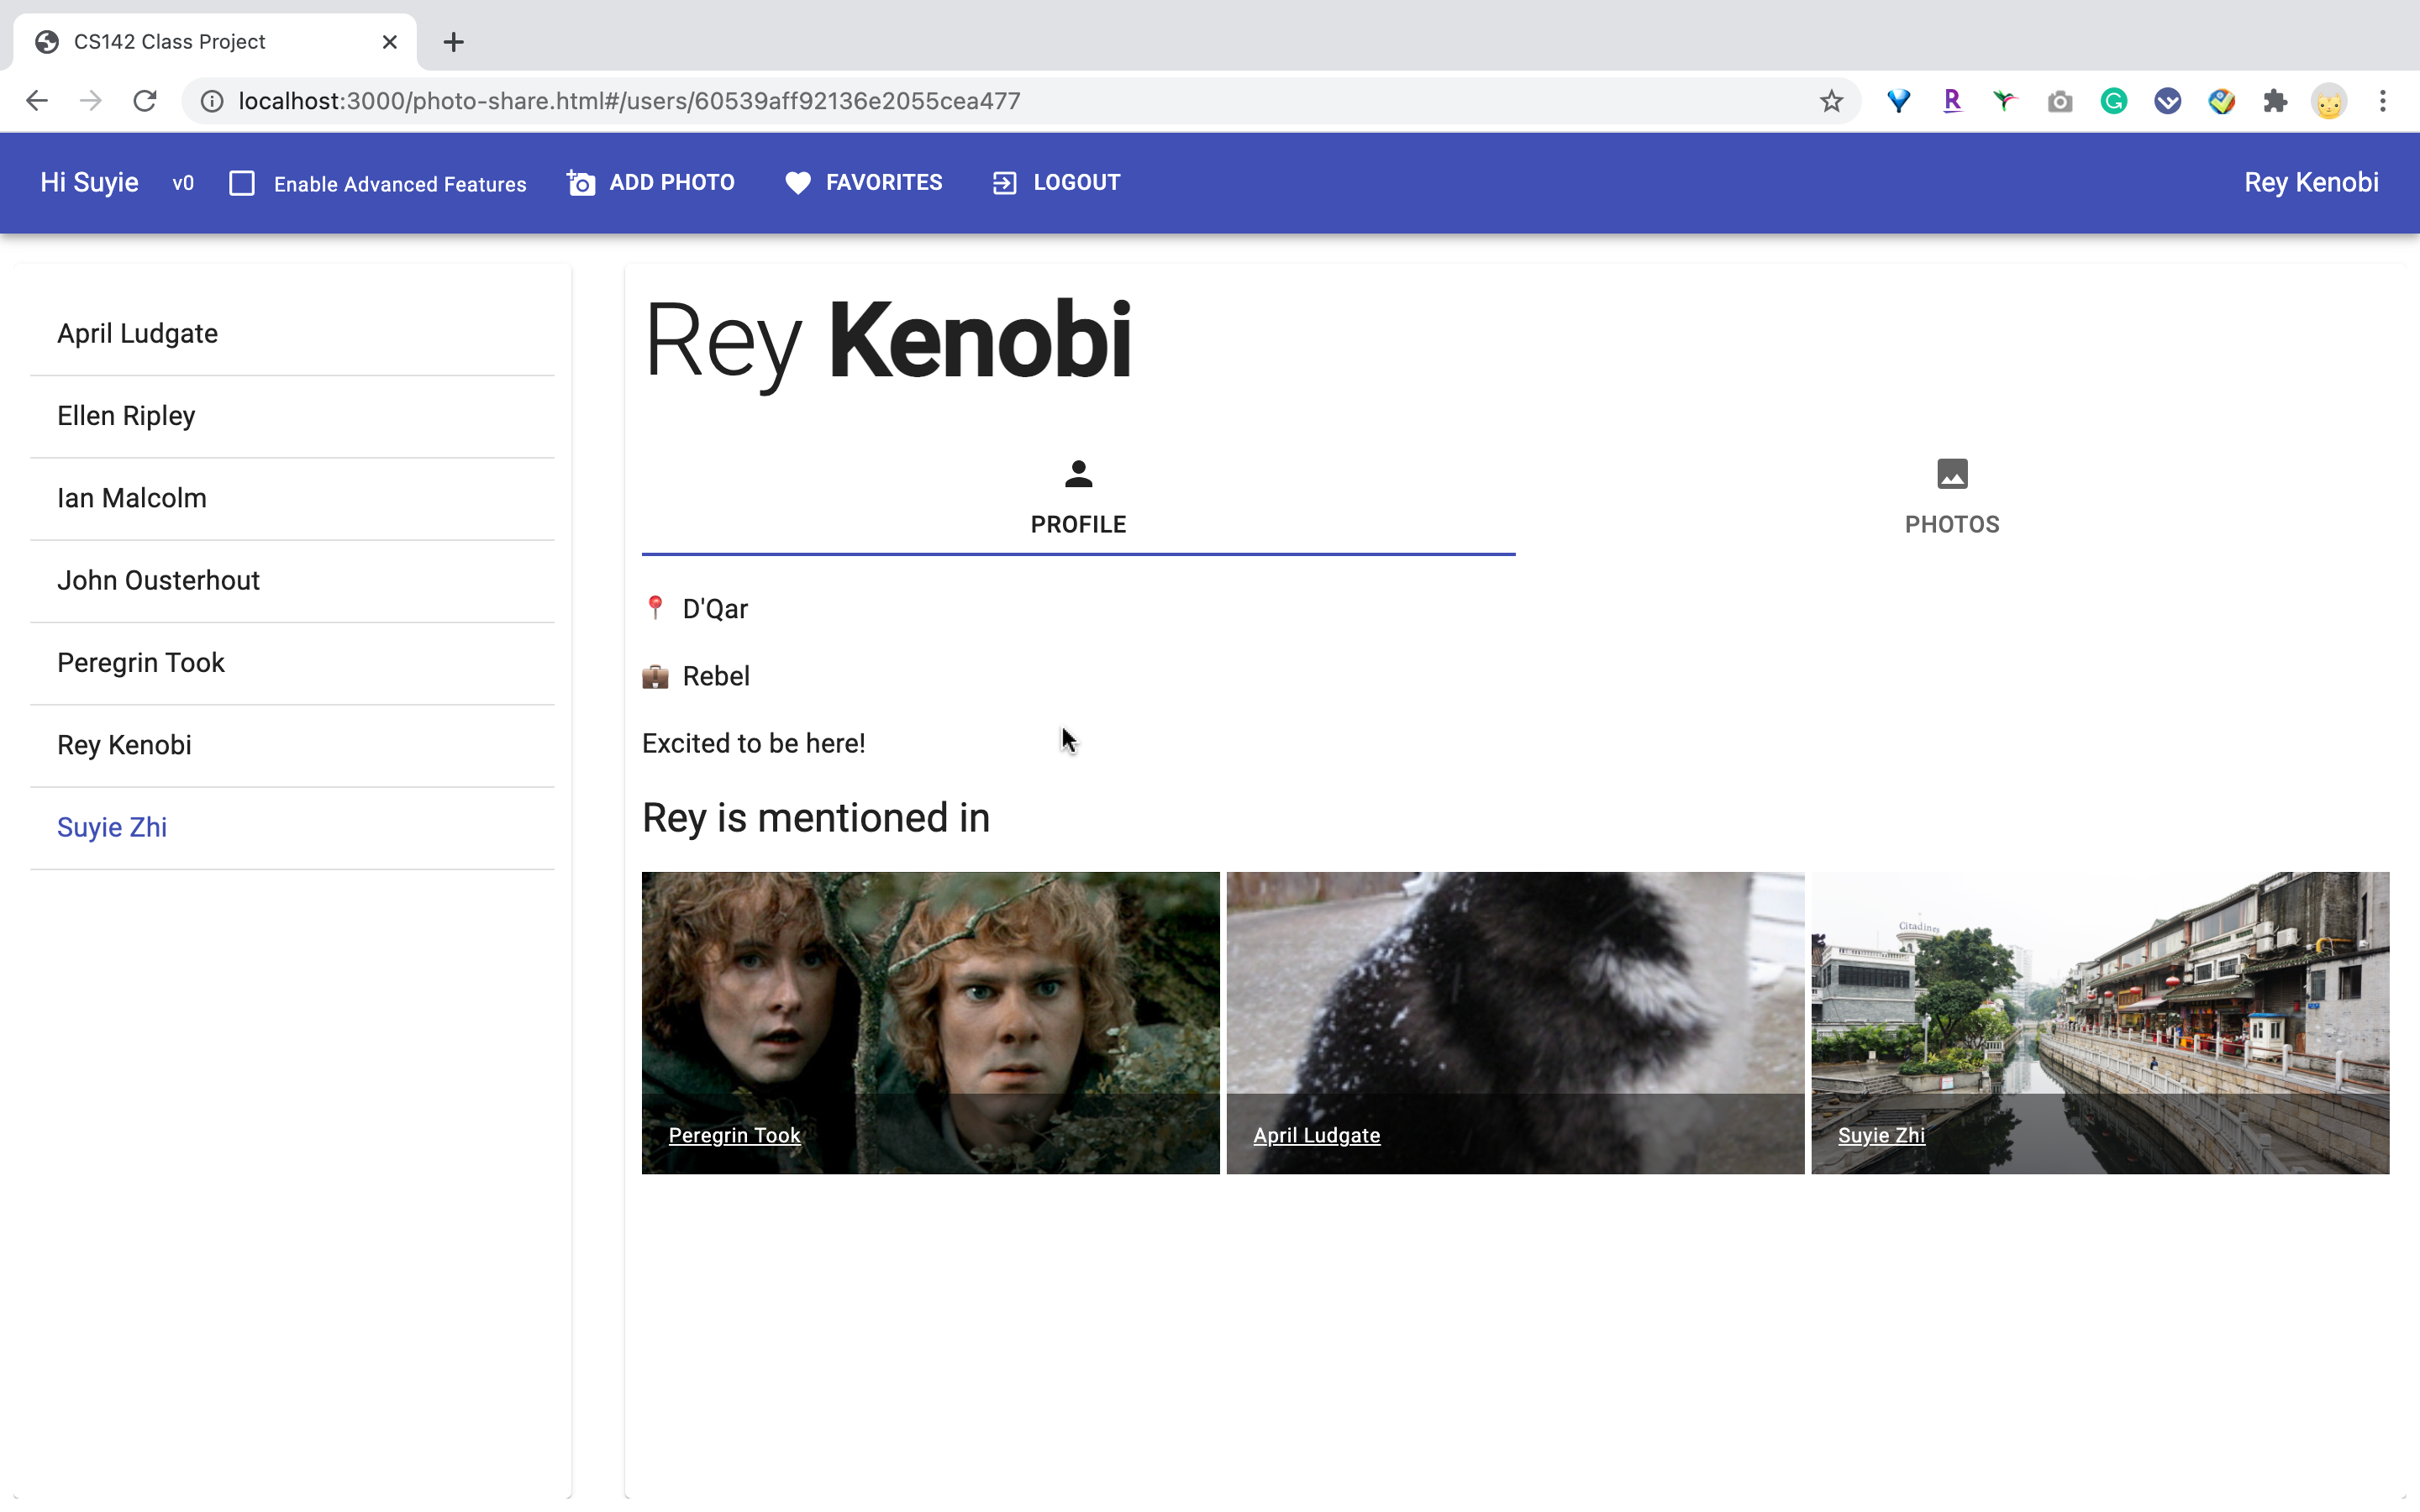Click the LOGOUT button
Screen dimensions: 2420x1512
(1056, 183)
